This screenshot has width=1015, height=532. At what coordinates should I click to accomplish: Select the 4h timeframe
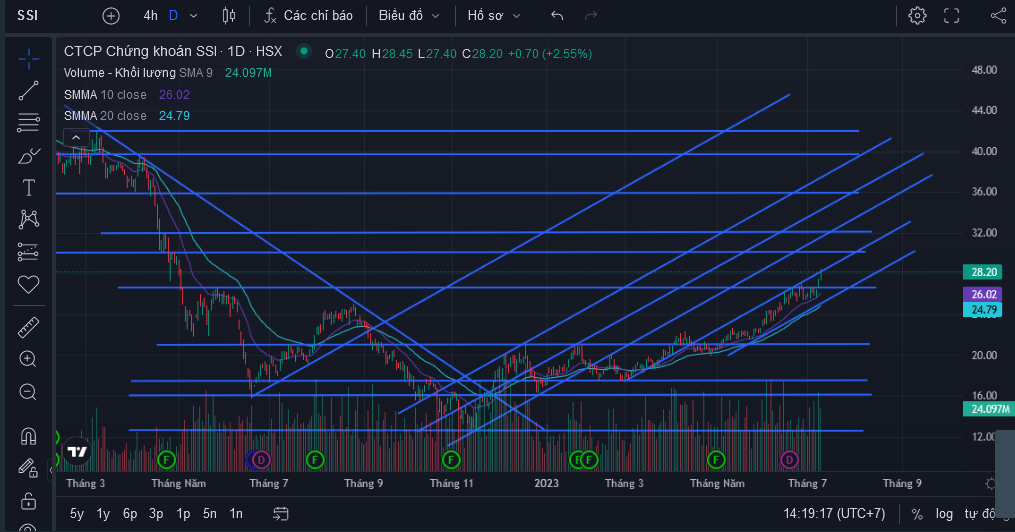[x=150, y=16]
